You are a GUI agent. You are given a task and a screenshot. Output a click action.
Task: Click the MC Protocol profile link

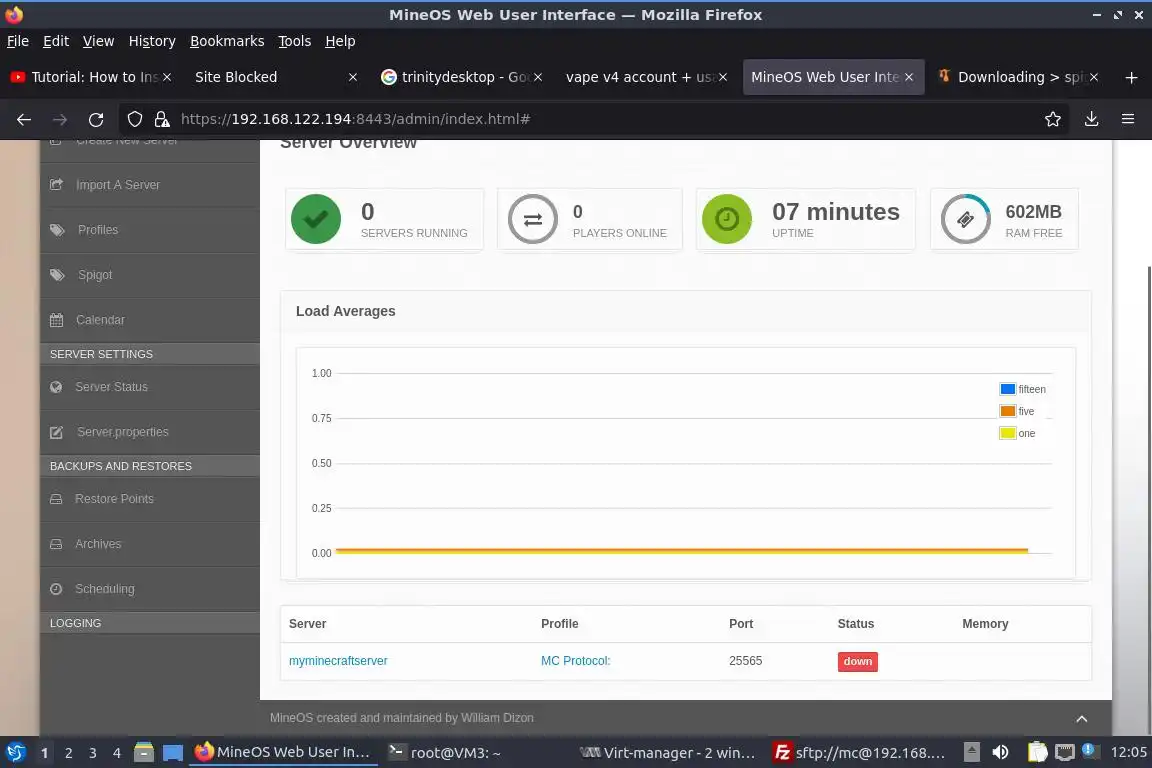tap(575, 661)
